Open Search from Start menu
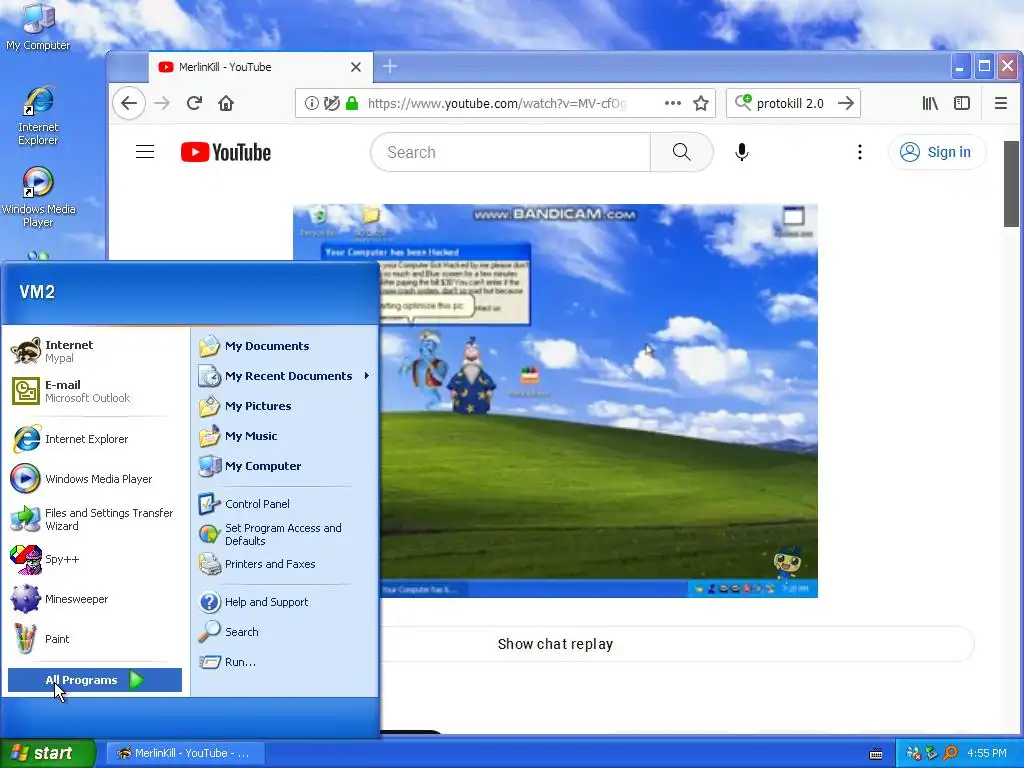 coord(285,632)
